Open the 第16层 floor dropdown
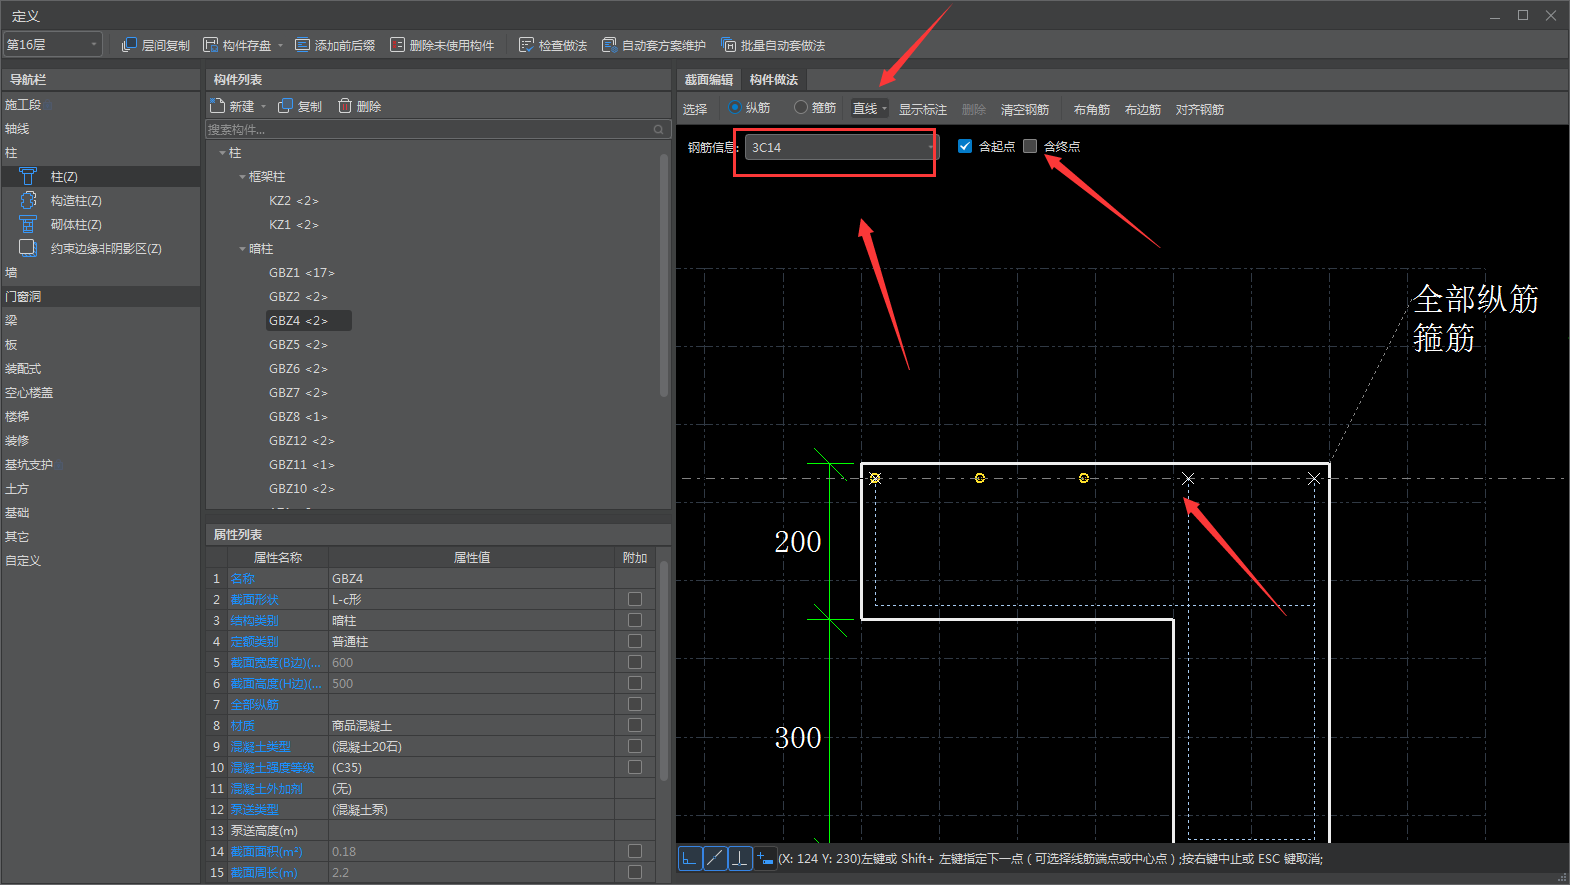Viewport: 1570px width, 885px height. click(x=52, y=44)
